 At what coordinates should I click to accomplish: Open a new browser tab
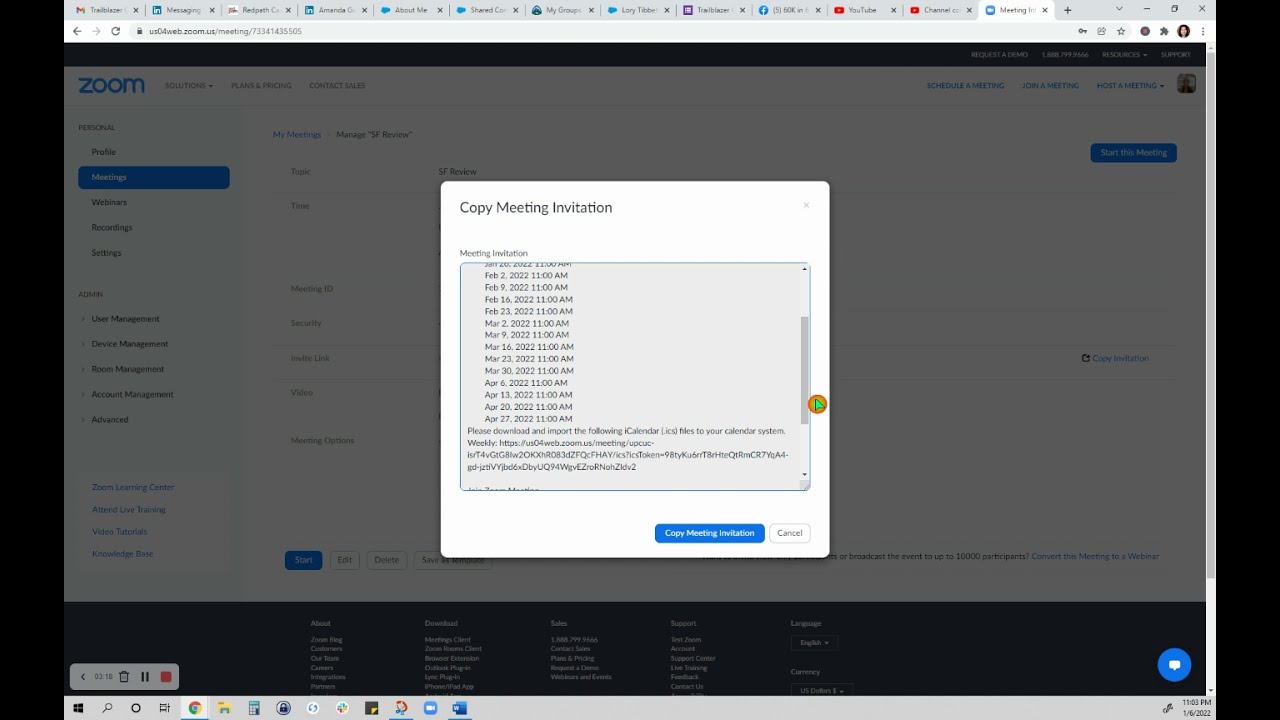pos(1068,10)
